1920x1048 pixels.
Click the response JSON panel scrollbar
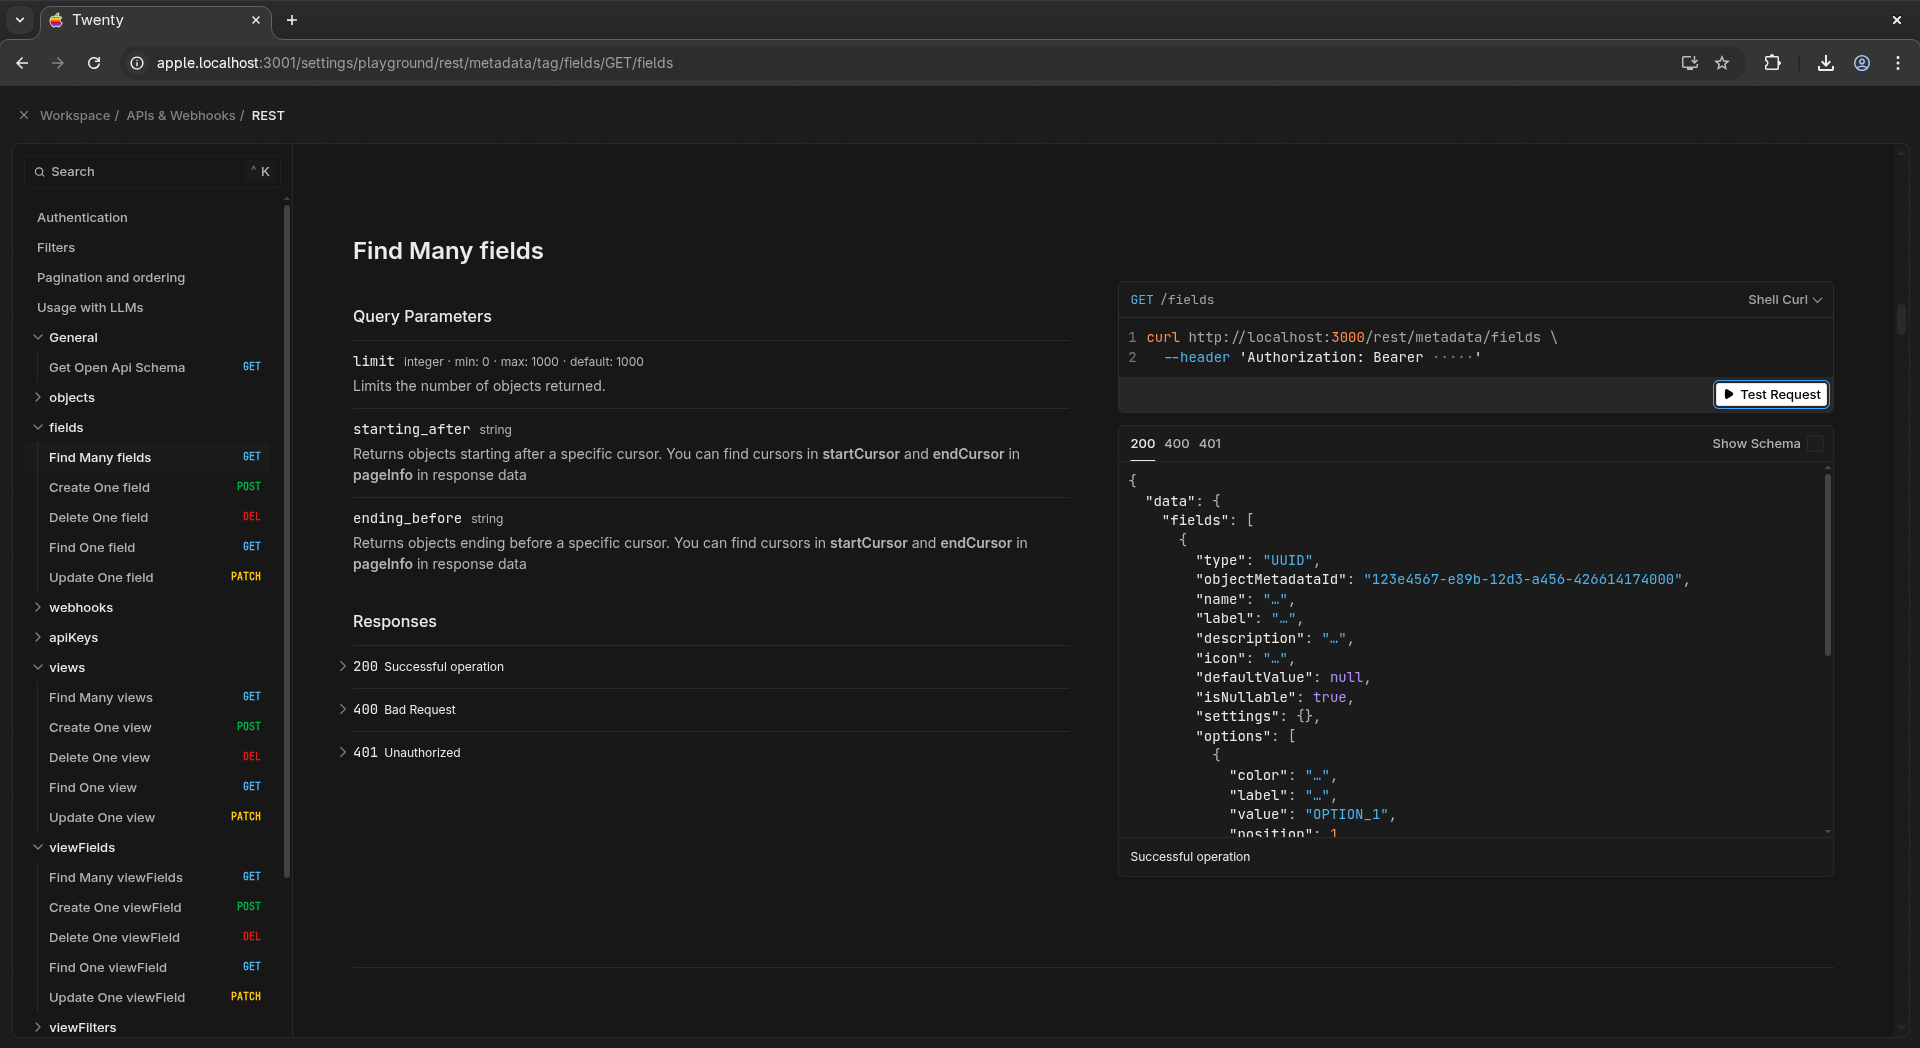[x=1827, y=565]
